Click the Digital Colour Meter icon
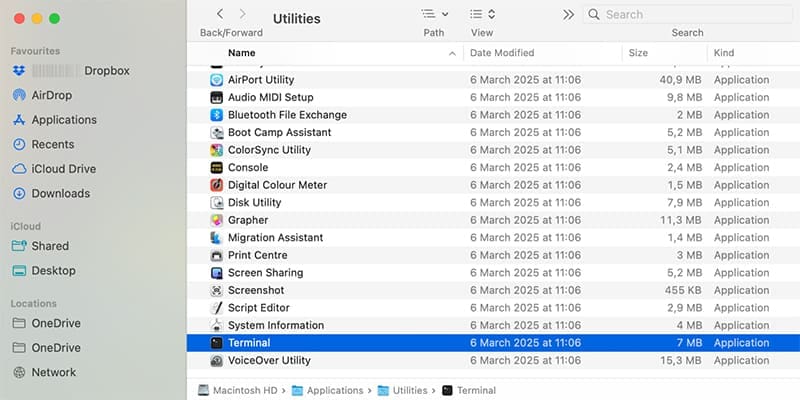 217,185
